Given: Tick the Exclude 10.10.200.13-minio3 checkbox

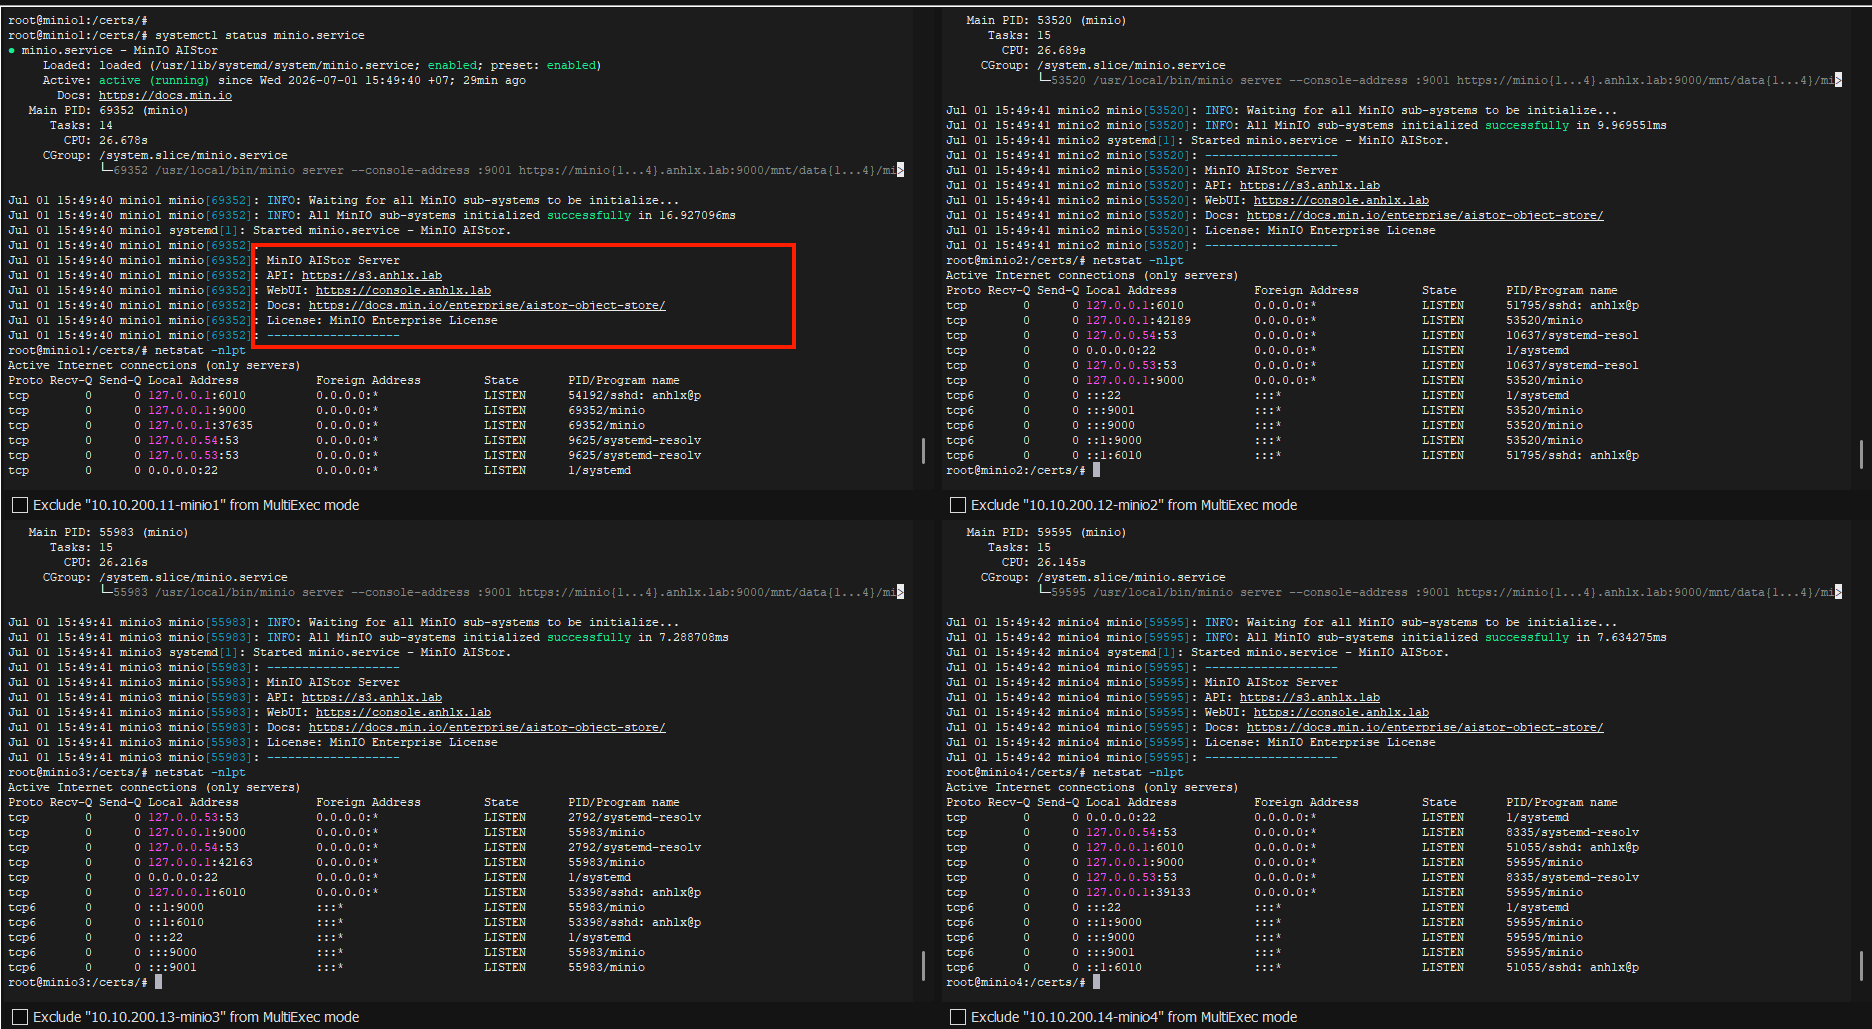Looking at the screenshot, I should tap(19, 1017).
